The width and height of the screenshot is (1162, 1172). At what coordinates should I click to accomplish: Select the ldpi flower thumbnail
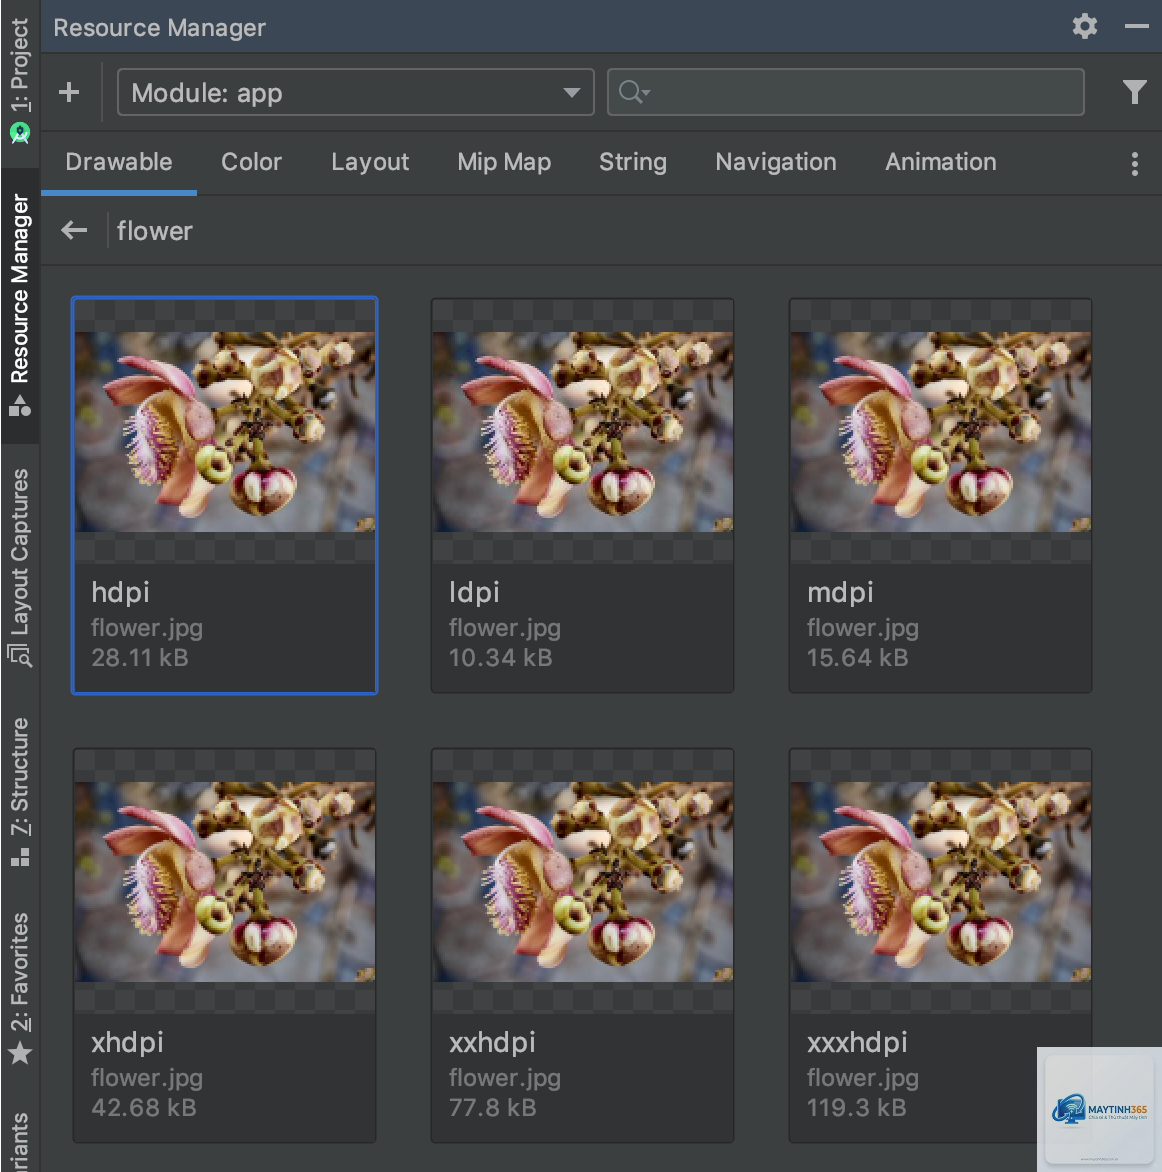click(x=583, y=431)
